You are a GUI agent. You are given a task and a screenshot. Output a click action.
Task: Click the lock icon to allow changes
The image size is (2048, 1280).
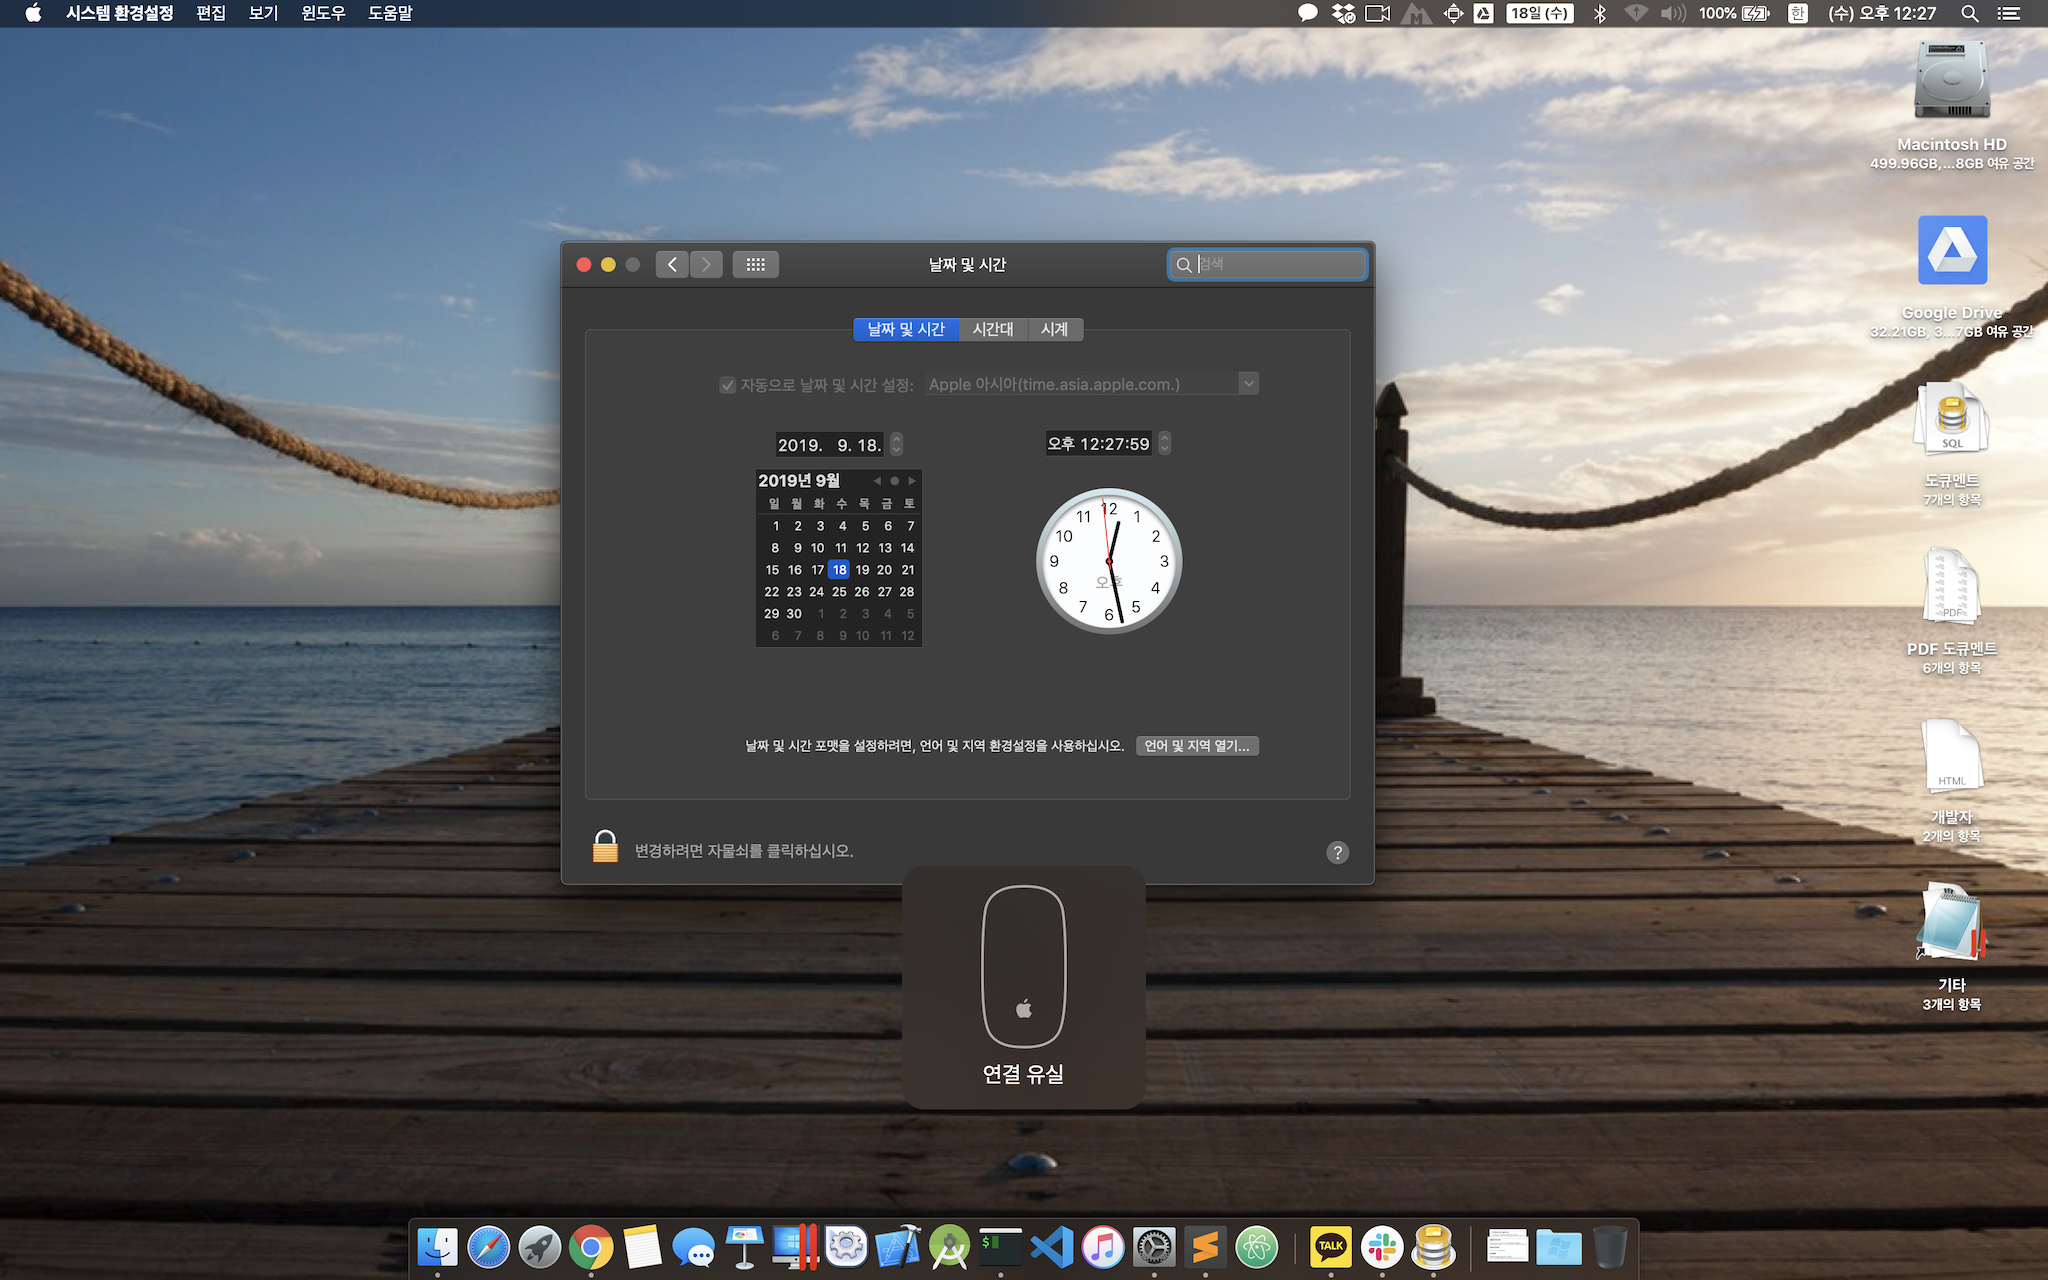tap(605, 847)
